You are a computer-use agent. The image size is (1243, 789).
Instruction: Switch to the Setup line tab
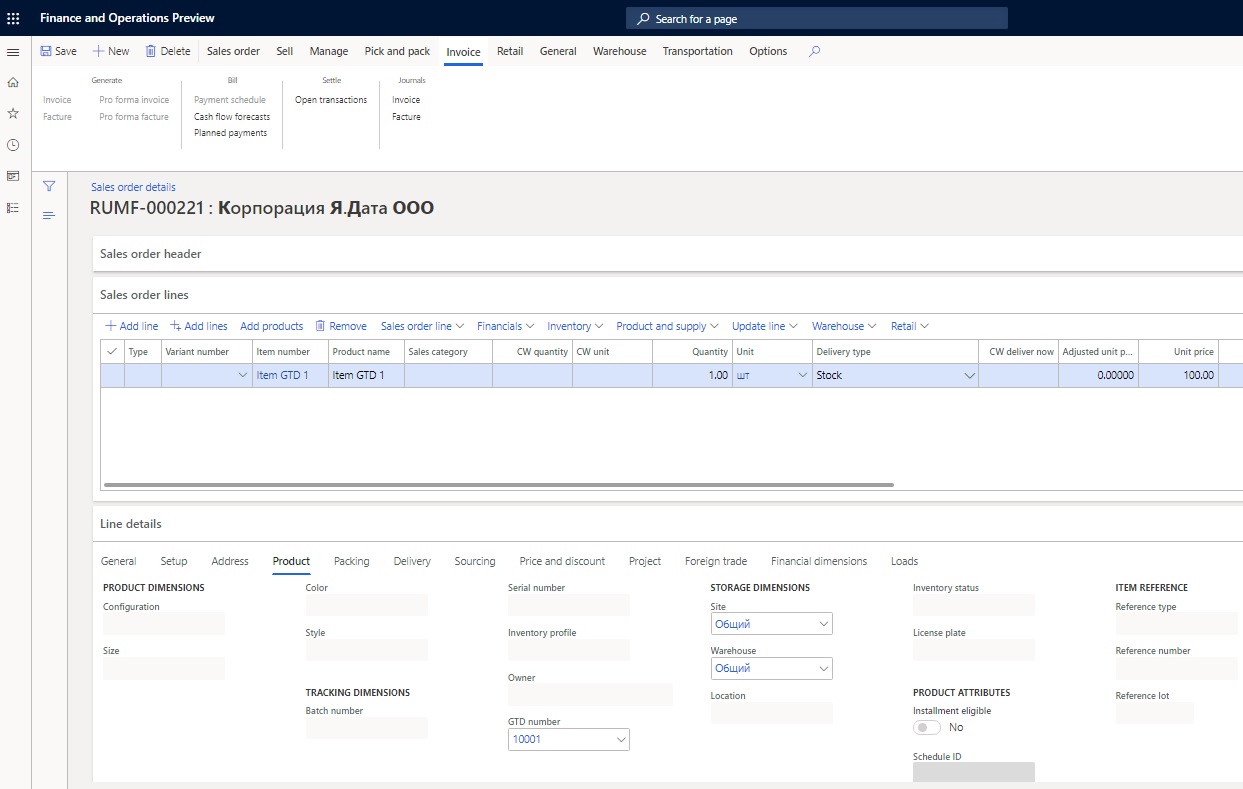(174, 561)
